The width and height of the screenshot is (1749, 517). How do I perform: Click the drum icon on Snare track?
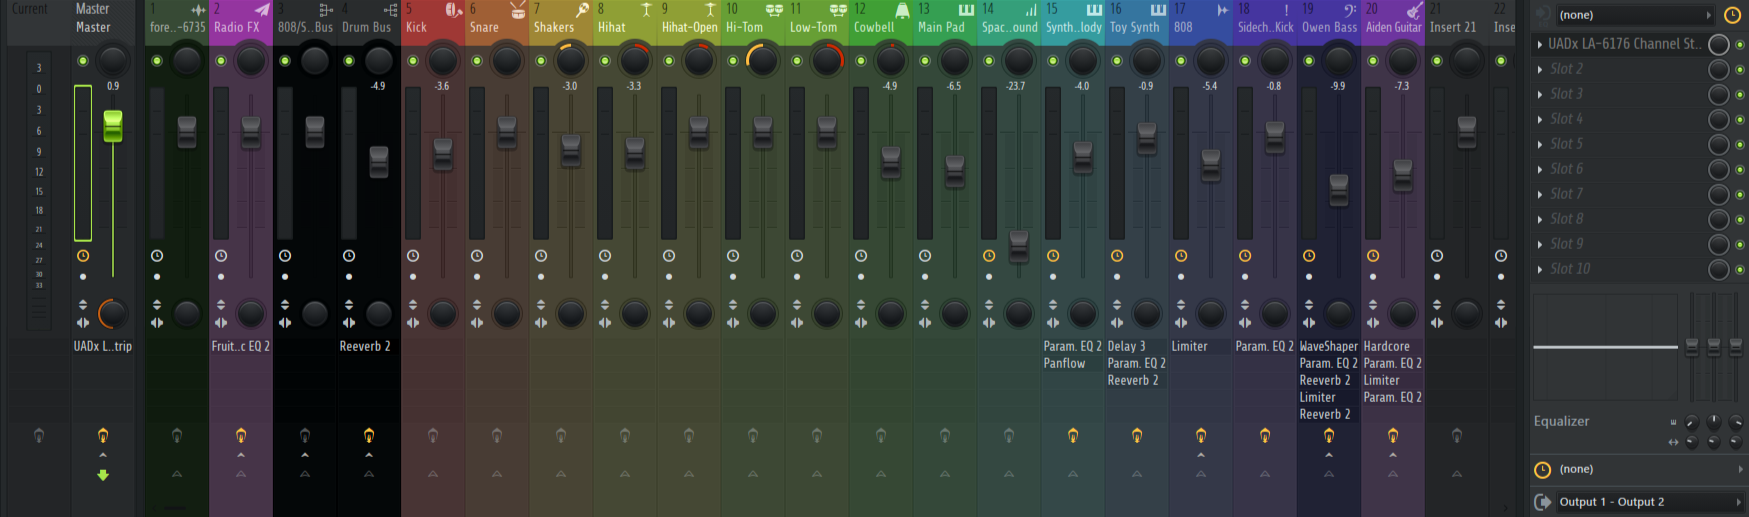[517, 10]
